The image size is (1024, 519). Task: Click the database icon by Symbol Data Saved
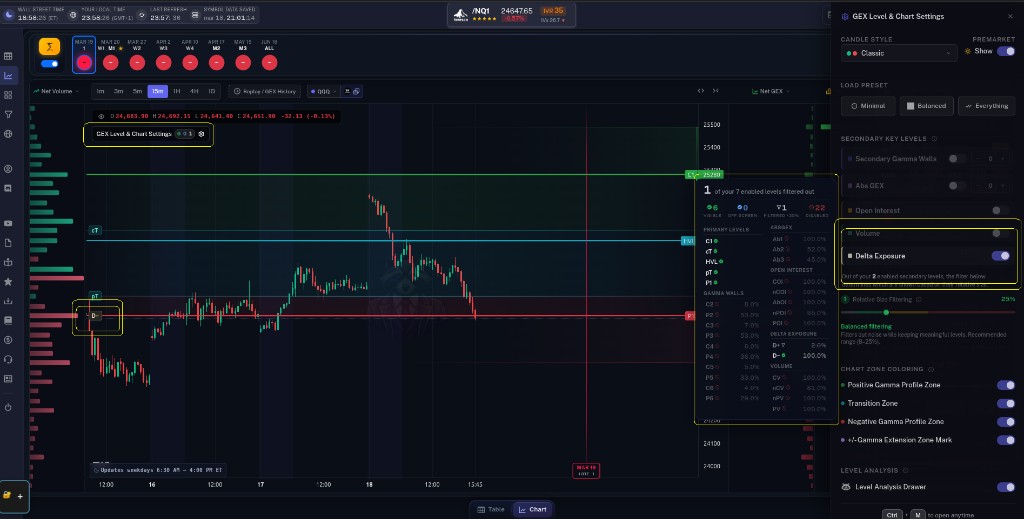tap(196, 14)
